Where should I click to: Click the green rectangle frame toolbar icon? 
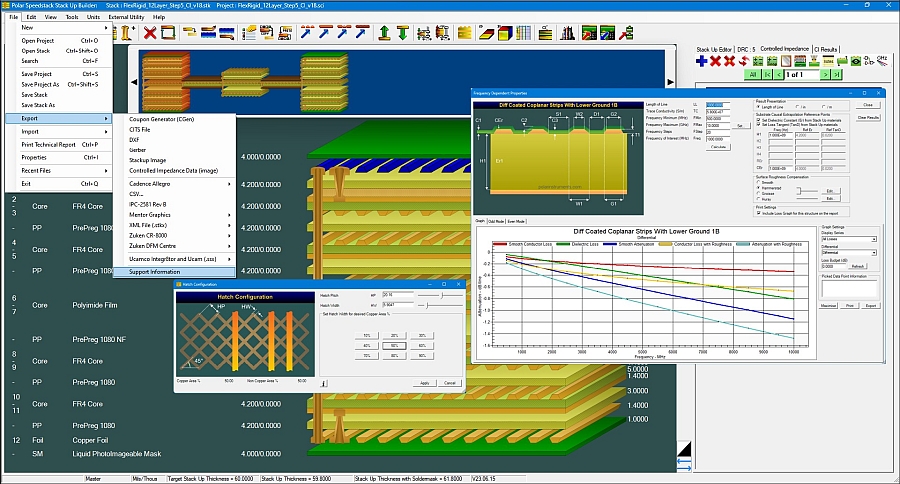coord(168,32)
